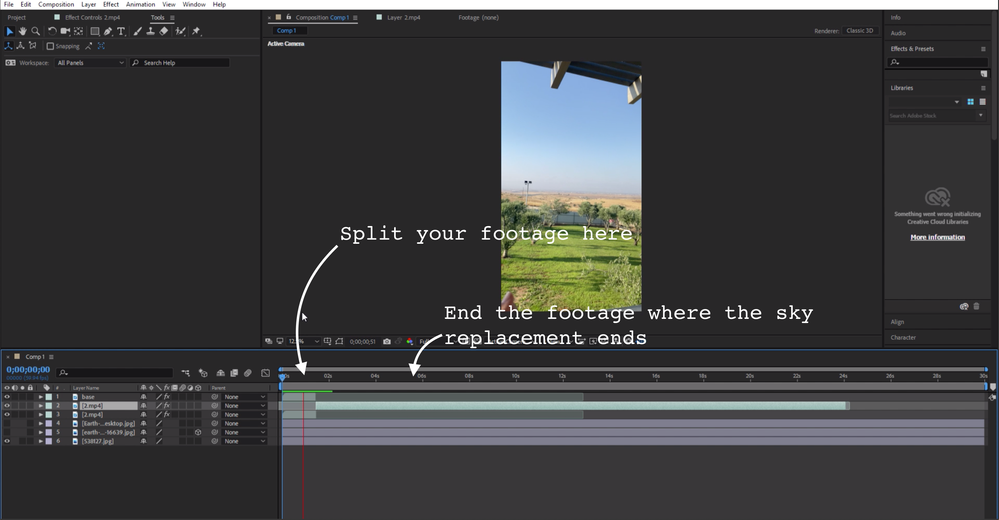
Task: Open the Align panel
Action: coord(897,322)
